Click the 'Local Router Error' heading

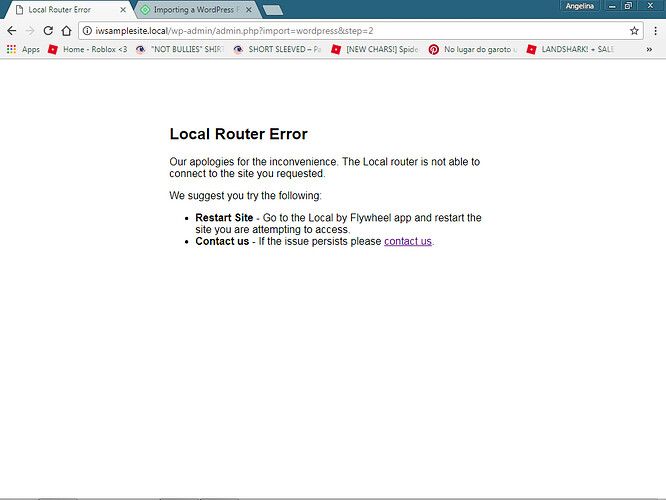(x=238, y=134)
